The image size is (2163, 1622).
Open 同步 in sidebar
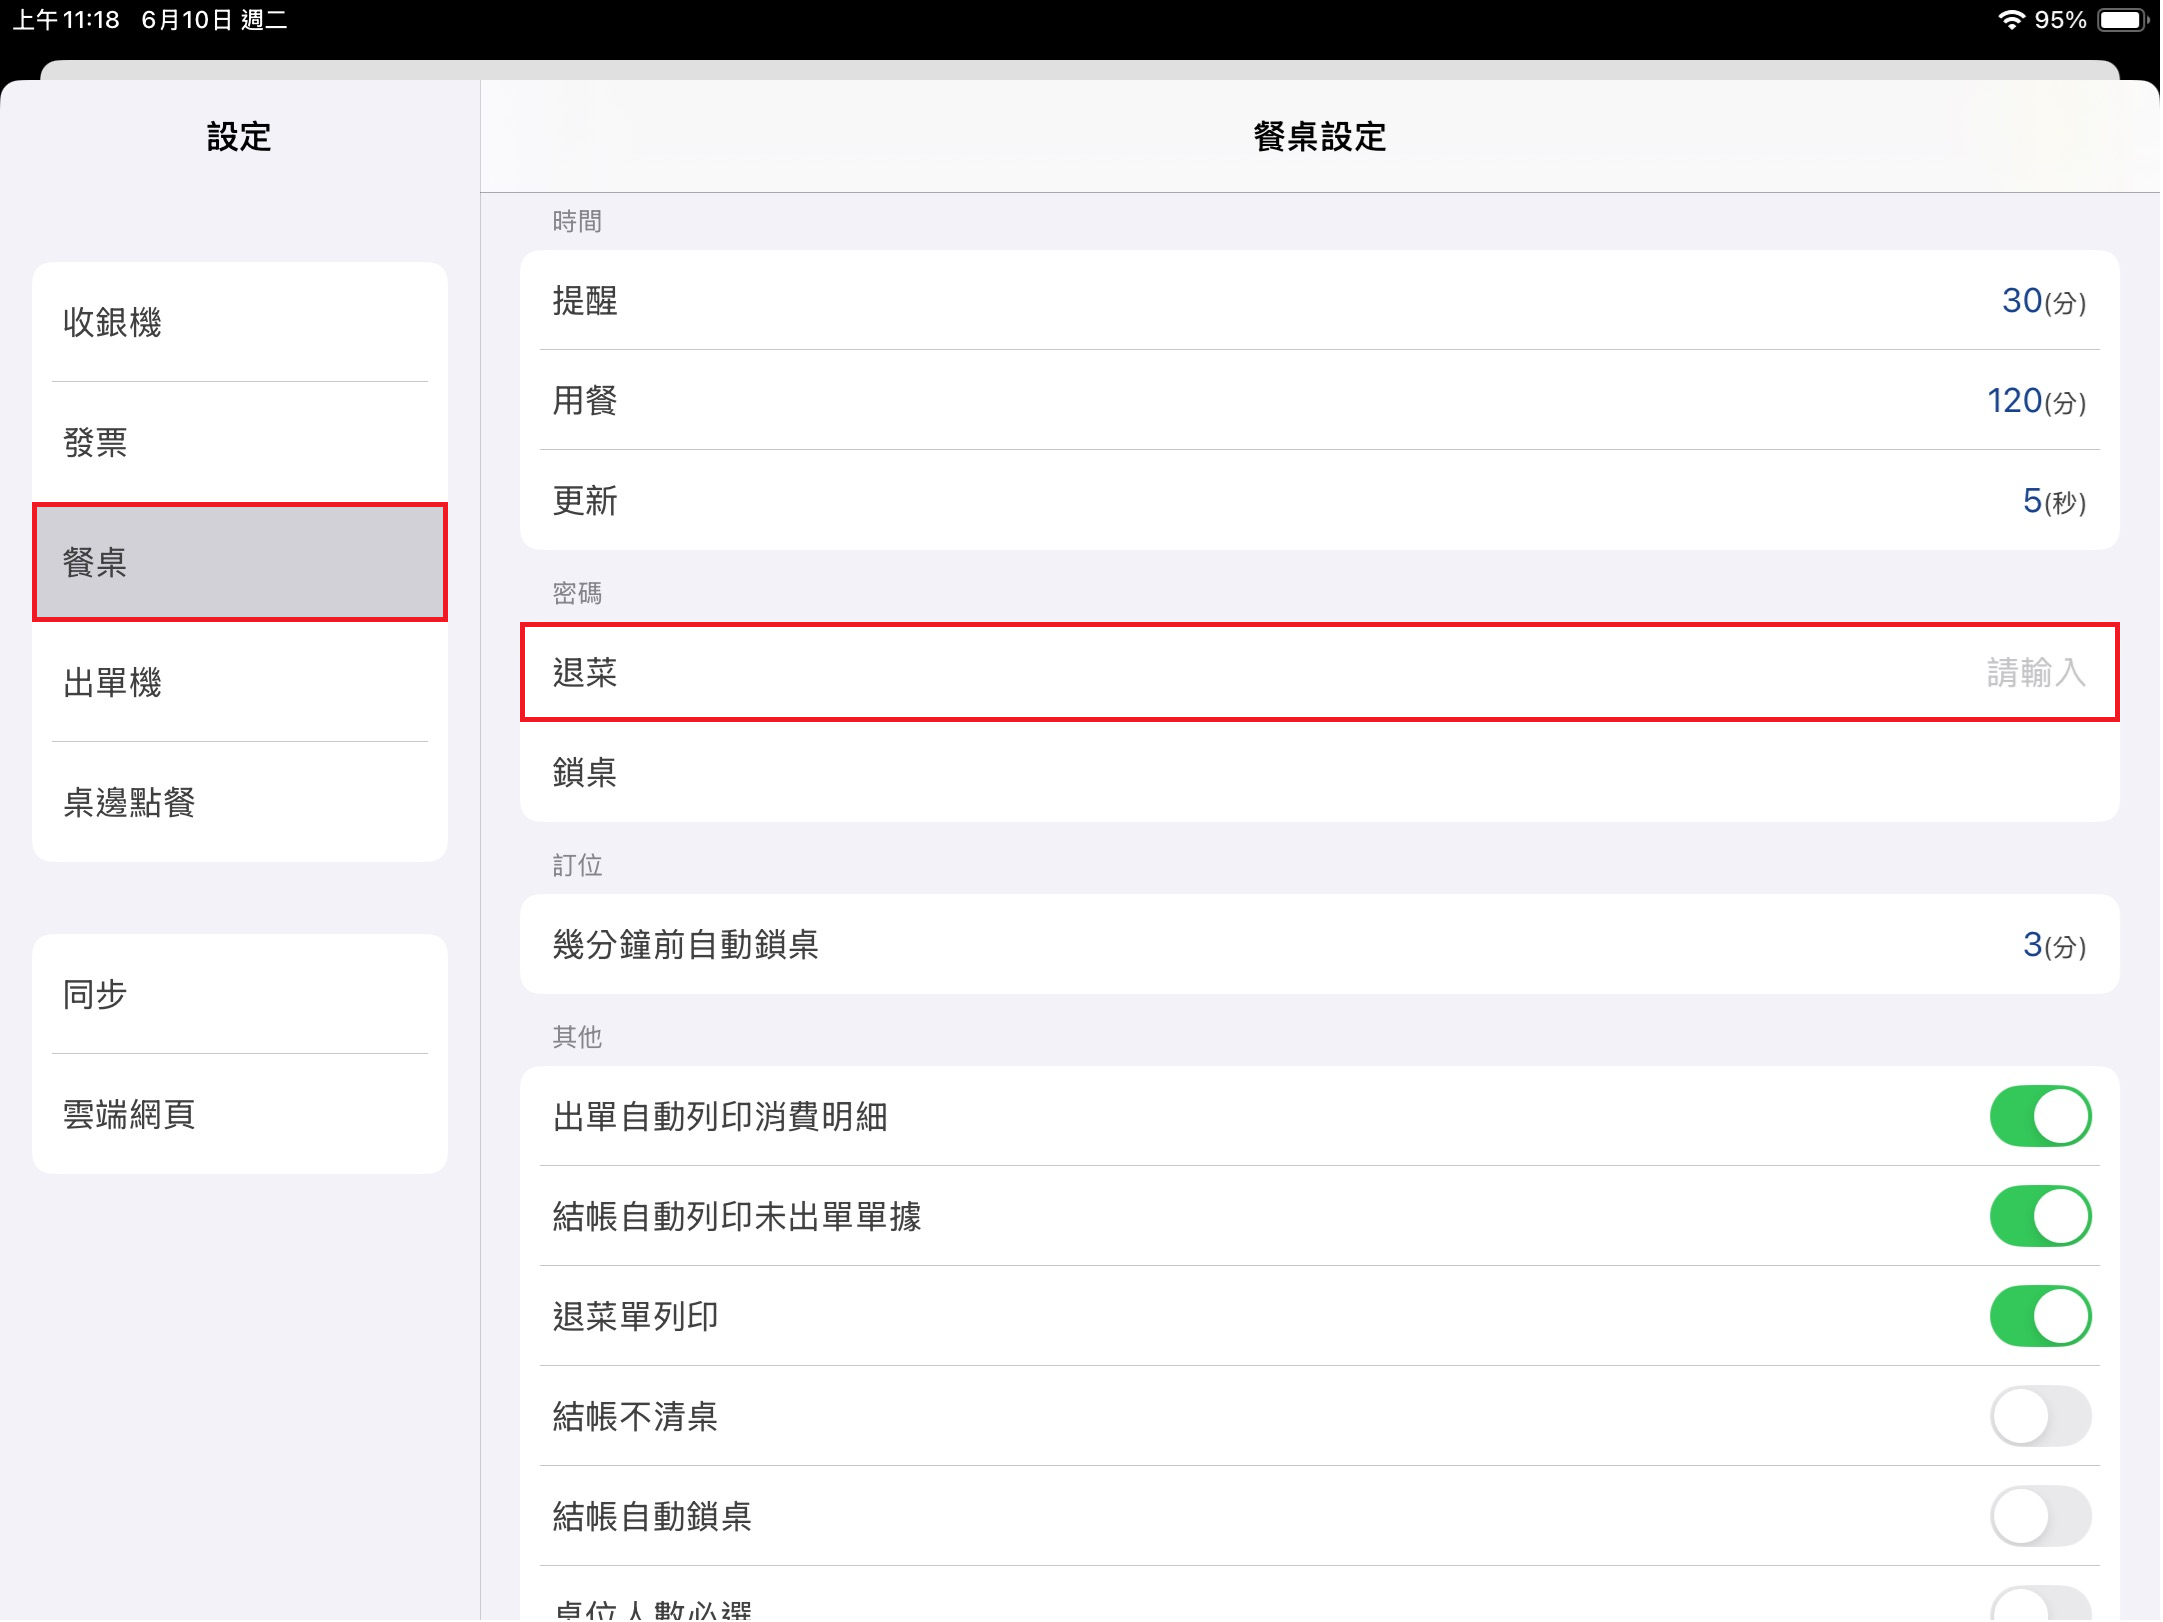(x=239, y=994)
